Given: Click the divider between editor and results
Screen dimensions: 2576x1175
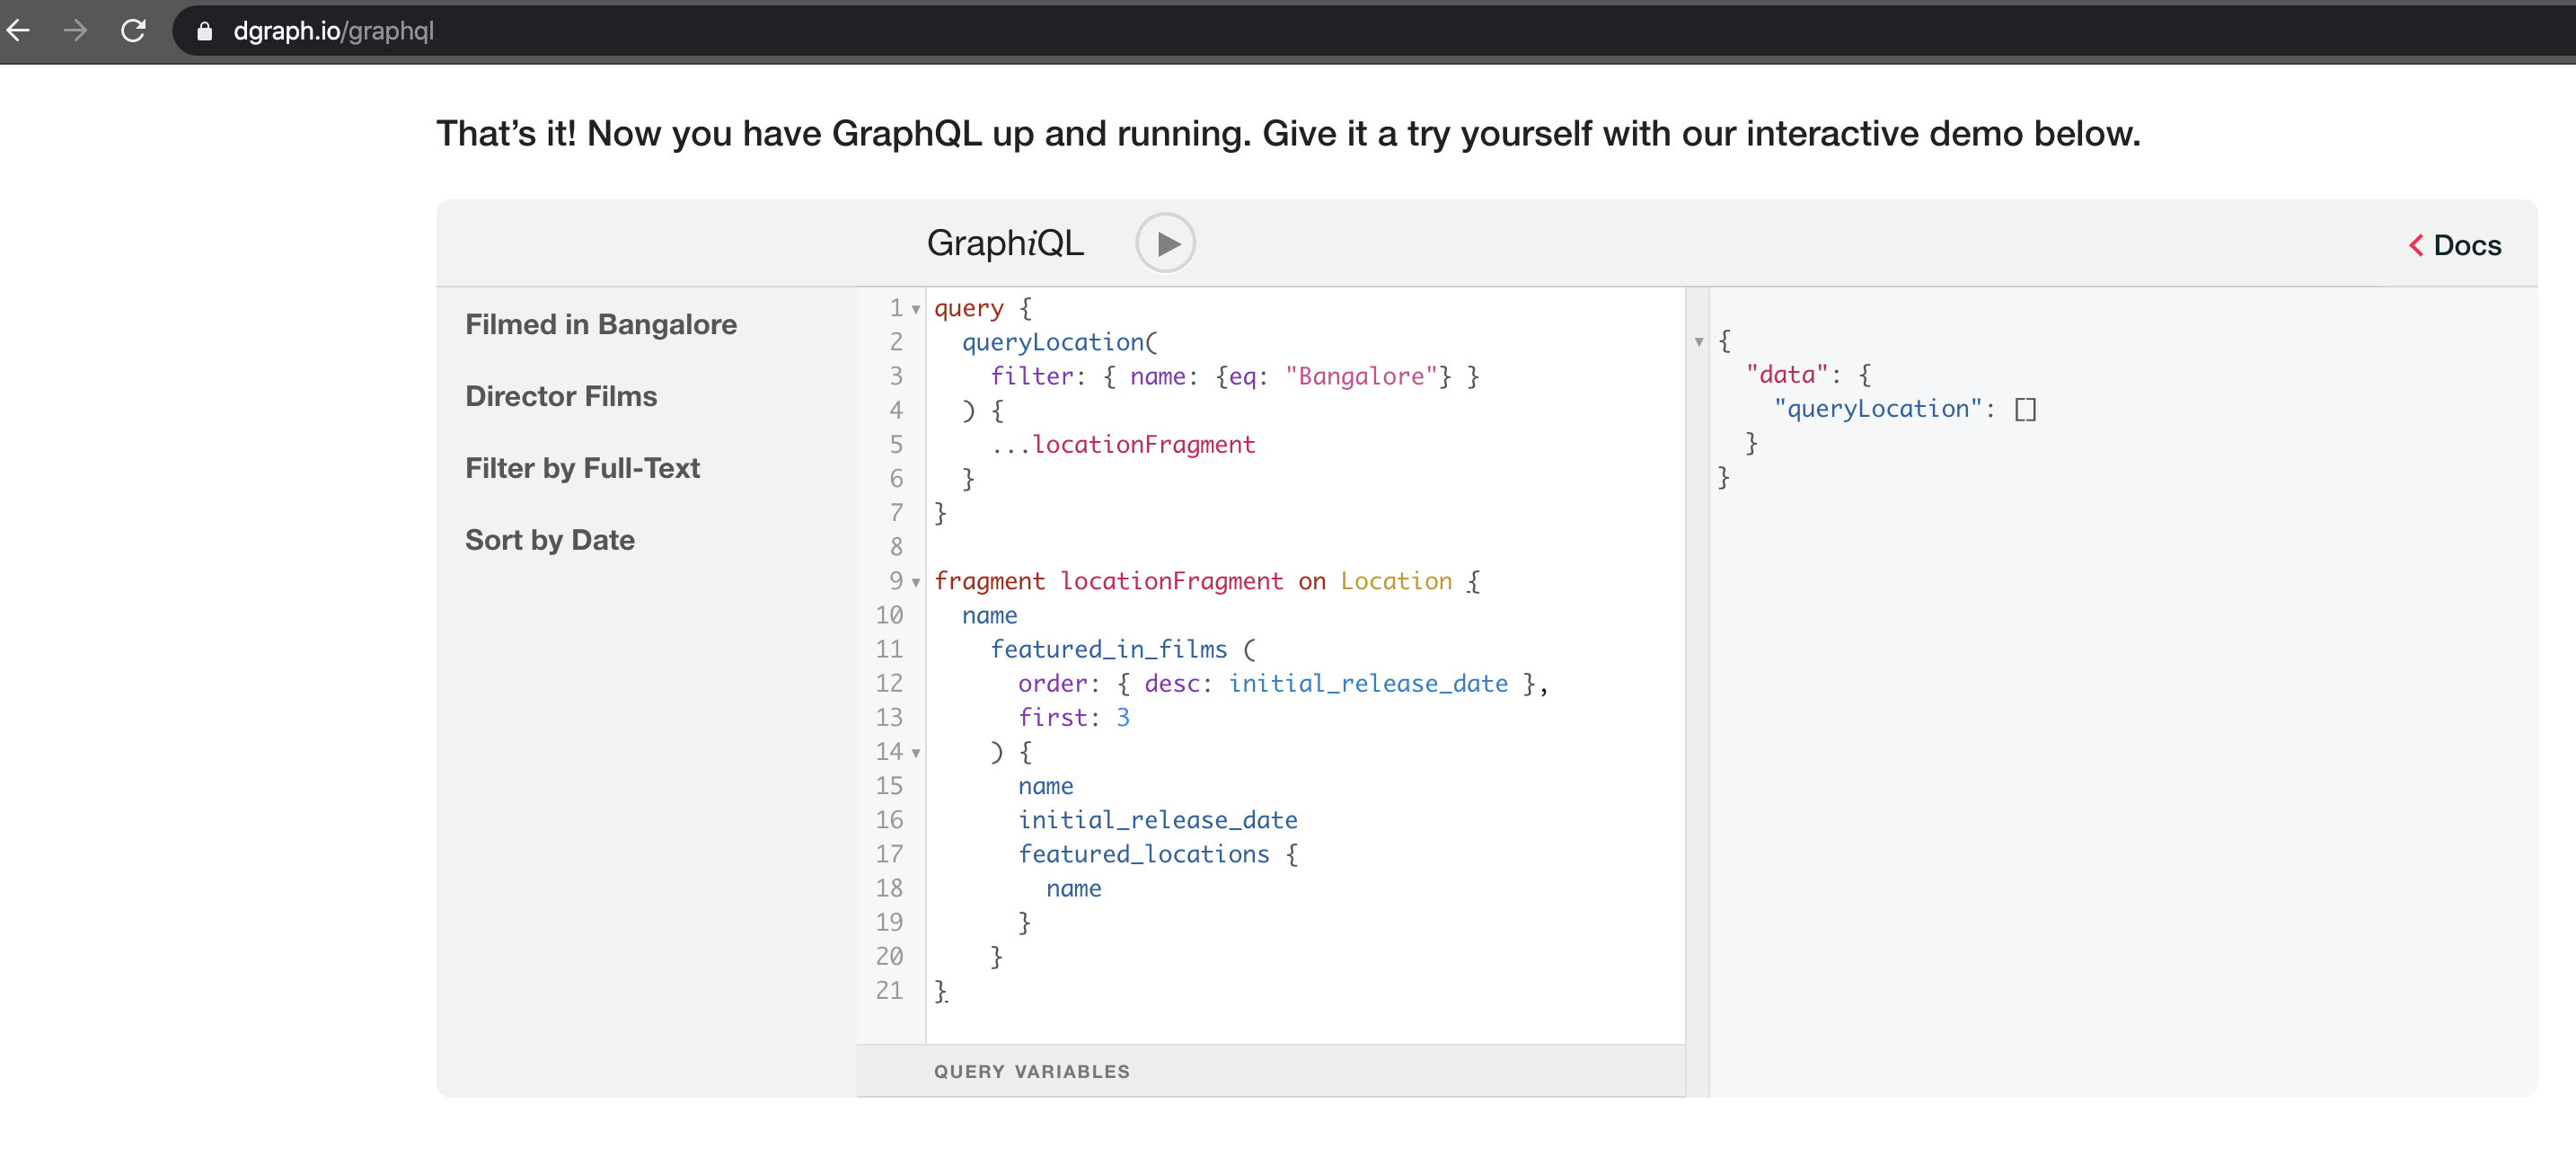Looking at the screenshot, I should click(x=1697, y=692).
